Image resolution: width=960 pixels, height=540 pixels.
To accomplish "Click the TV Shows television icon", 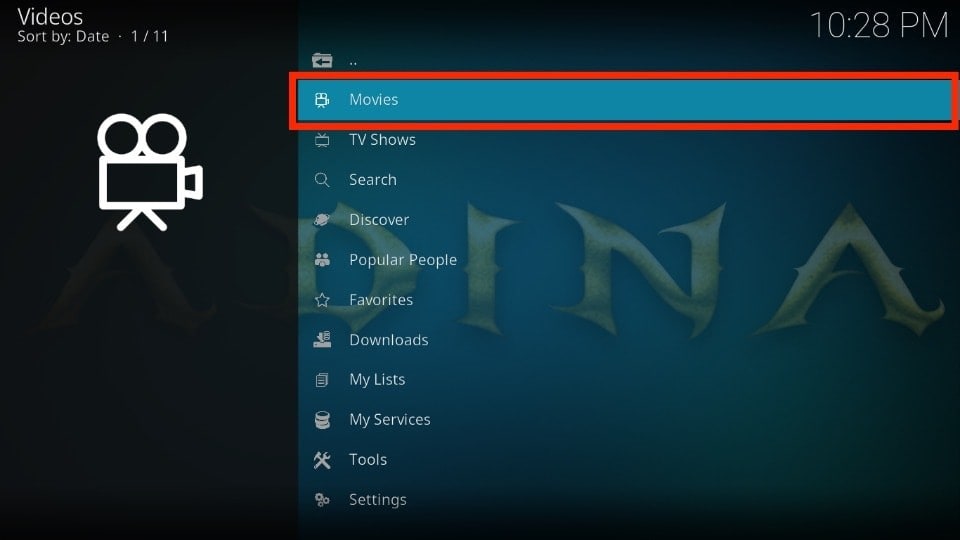I will click(x=322, y=140).
